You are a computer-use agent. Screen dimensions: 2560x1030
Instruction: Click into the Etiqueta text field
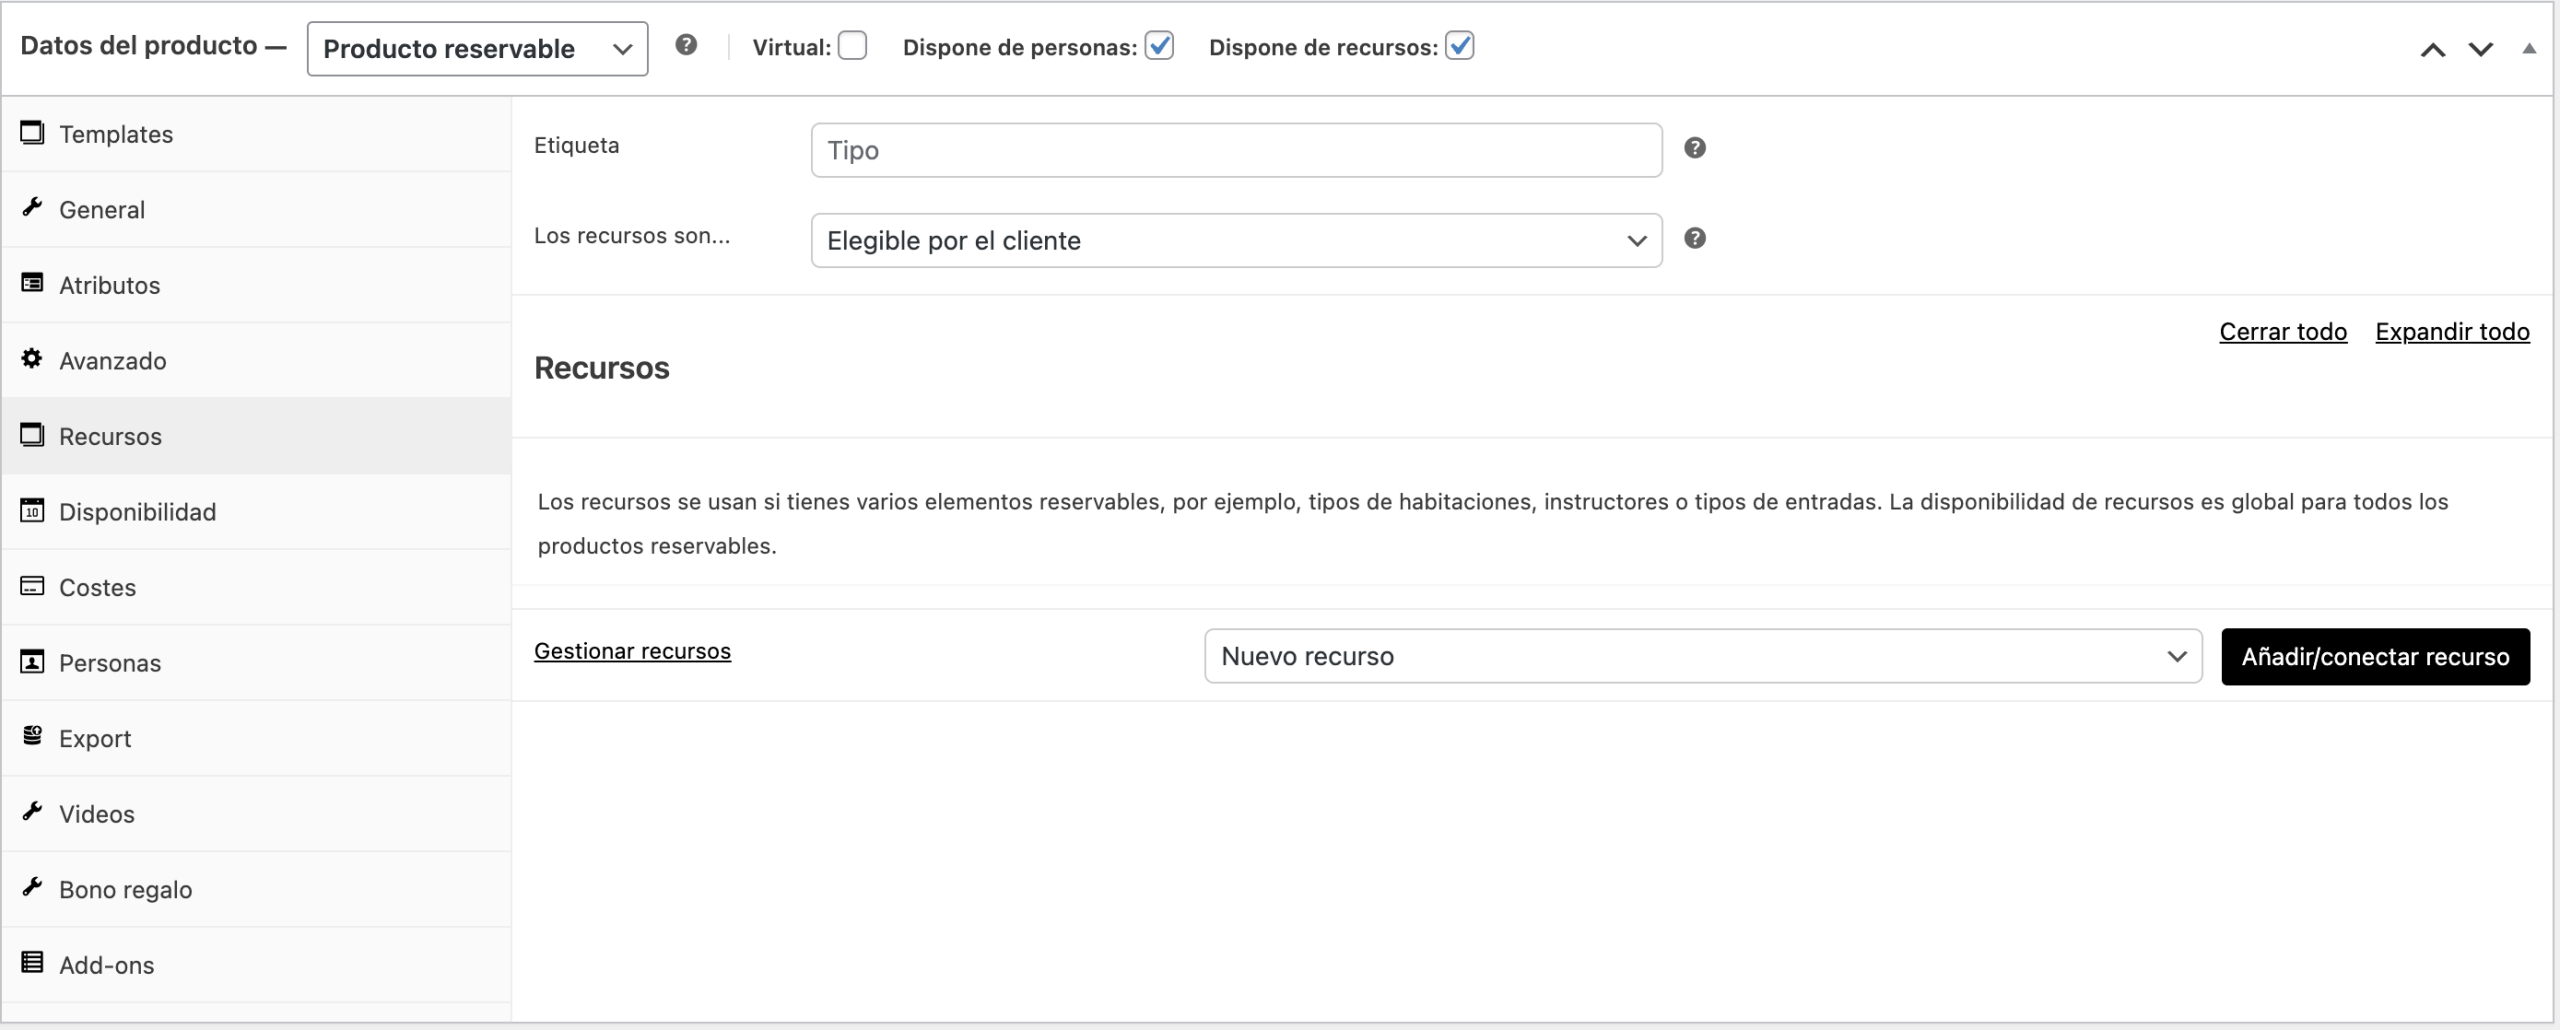click(1236, 150)
